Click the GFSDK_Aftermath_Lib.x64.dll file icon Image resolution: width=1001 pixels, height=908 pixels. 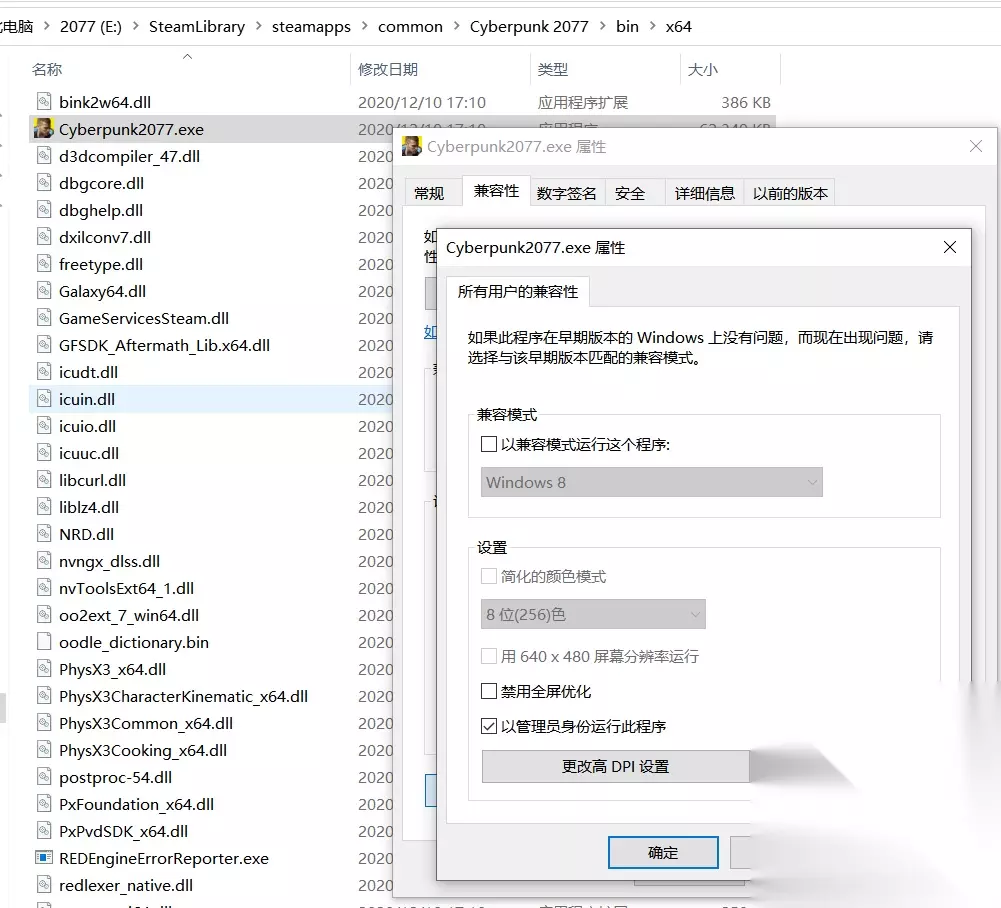[43, 345]
